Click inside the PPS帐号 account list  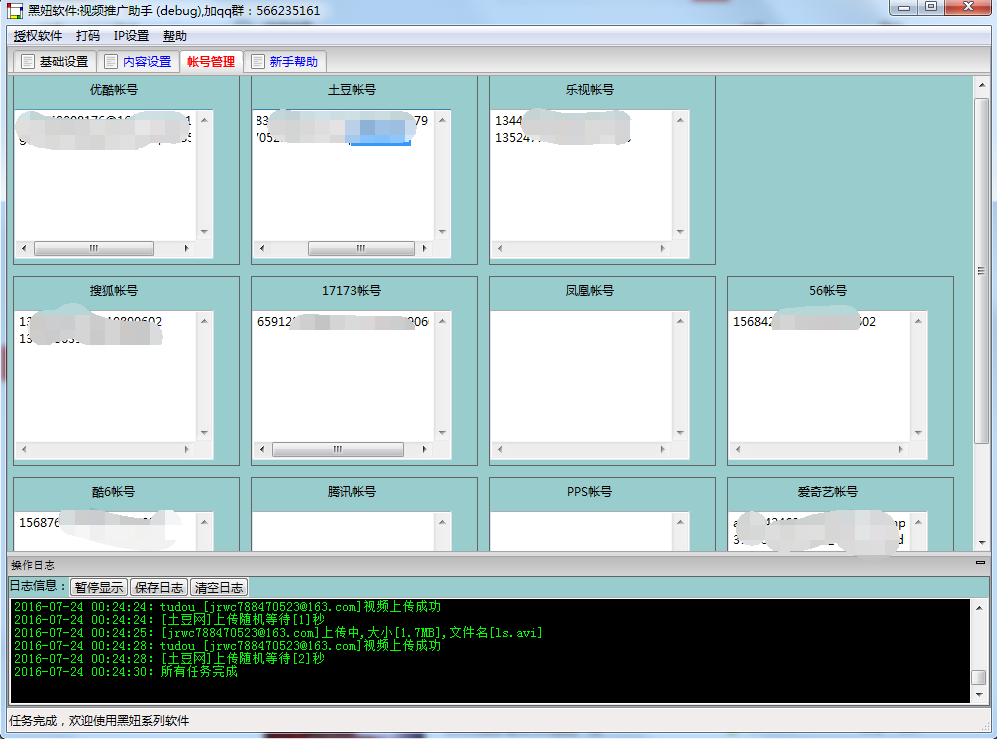point(582,532)
